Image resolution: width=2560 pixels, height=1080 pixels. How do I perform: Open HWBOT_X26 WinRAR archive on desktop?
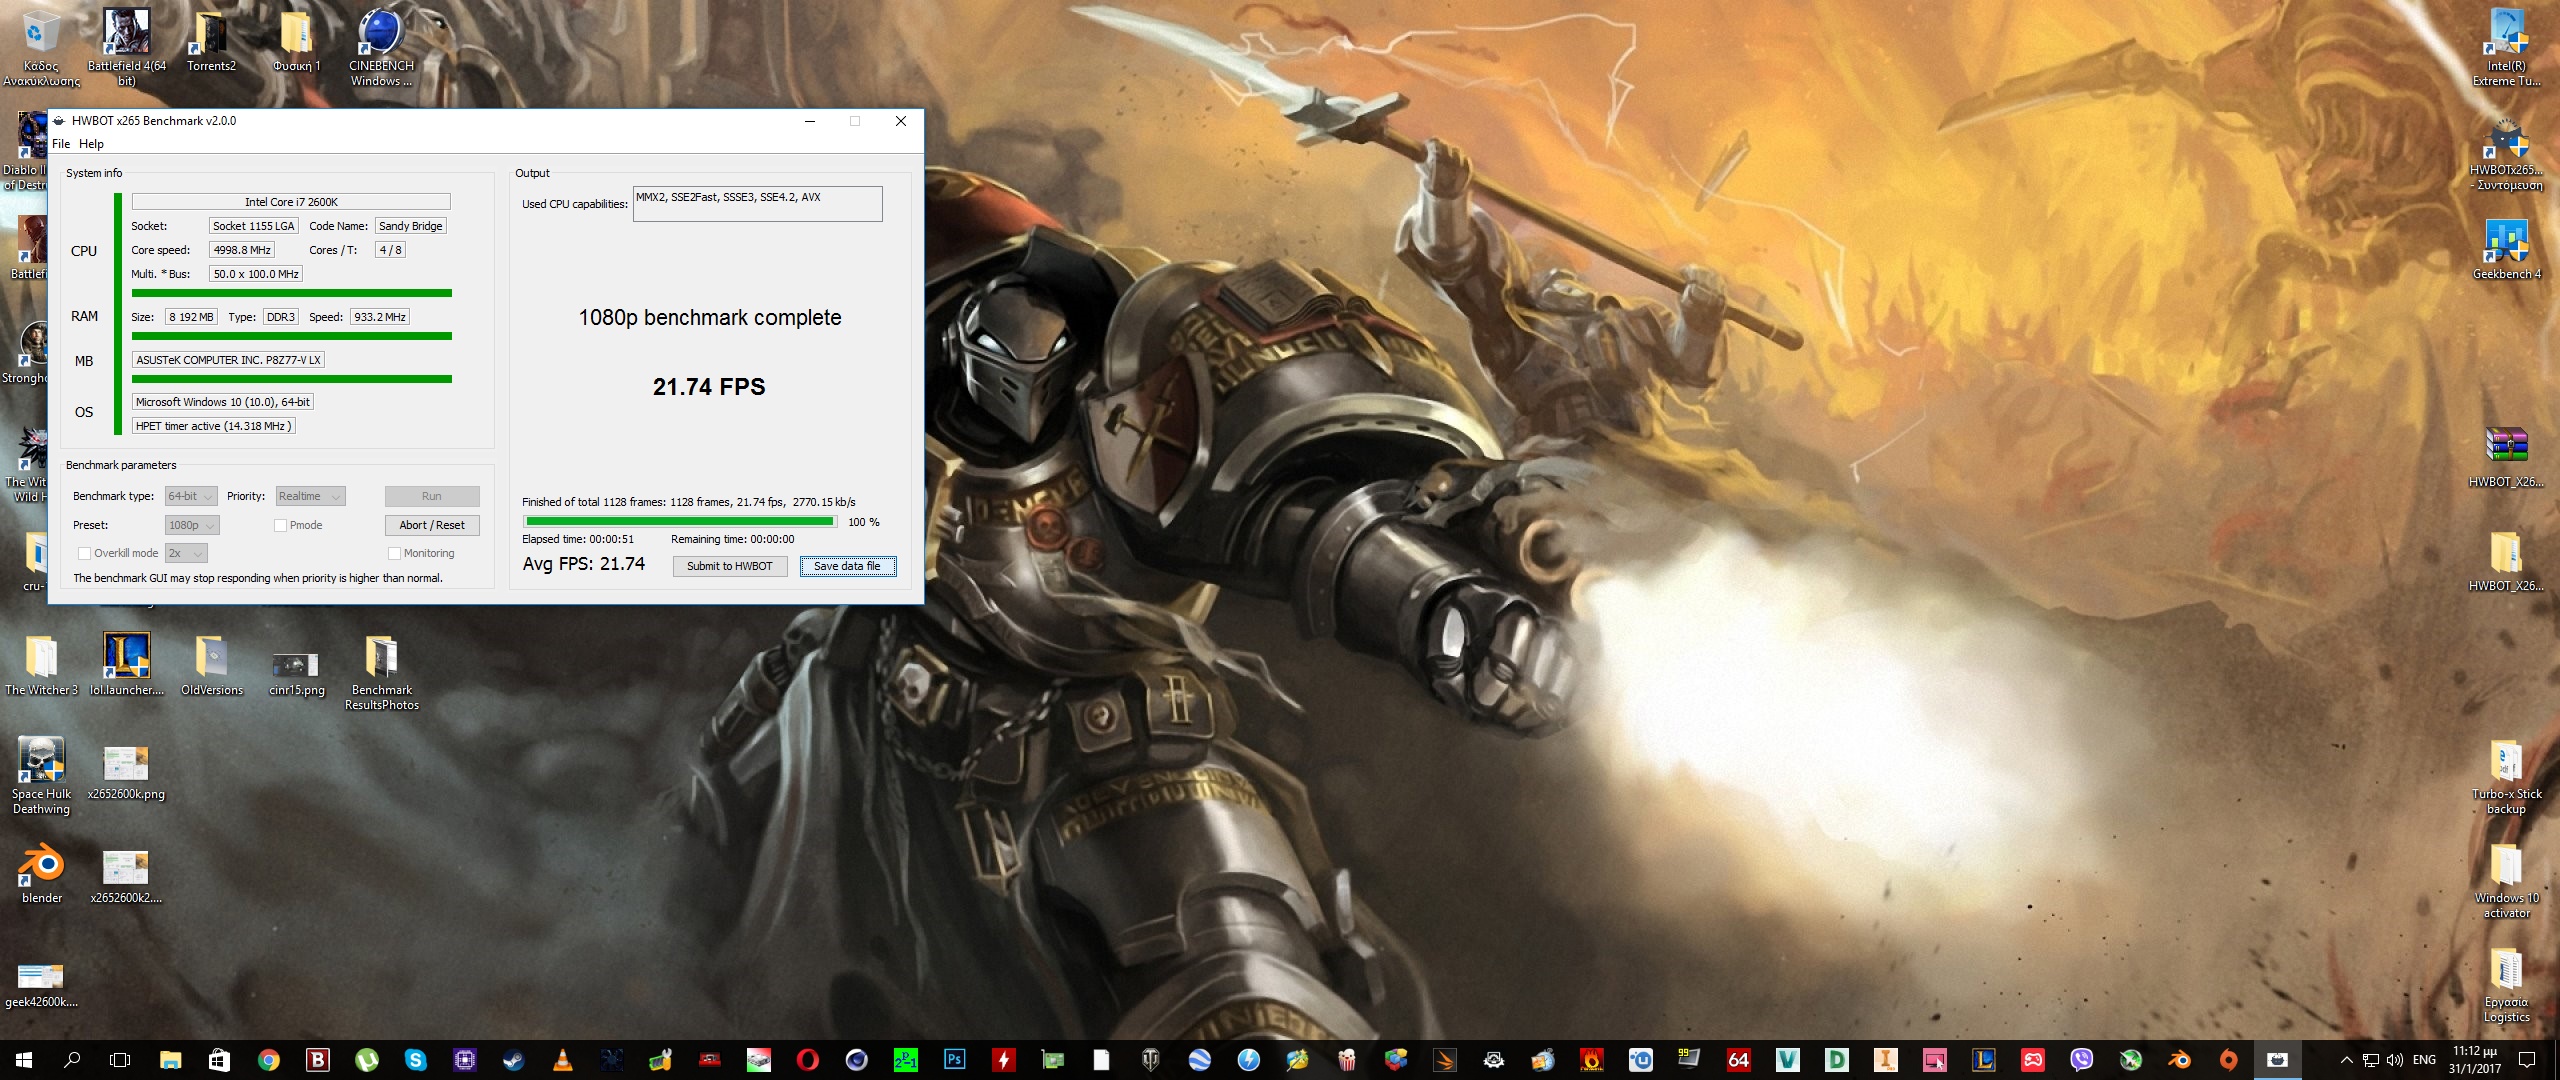2506,458
